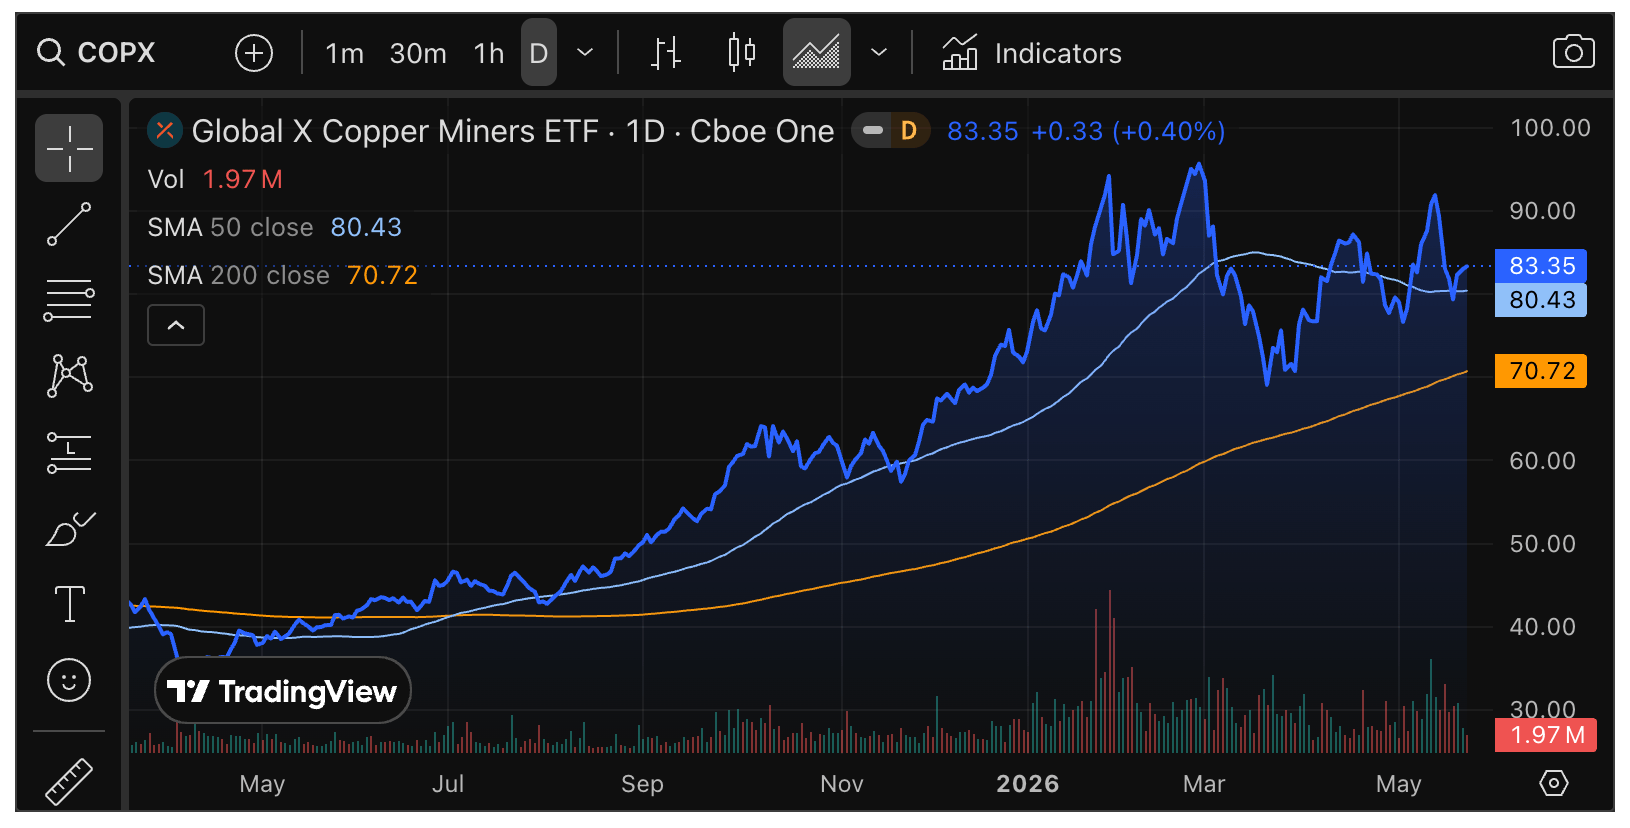Expand the time interval dropdown

pyautogui.click(x=586, y=53)
